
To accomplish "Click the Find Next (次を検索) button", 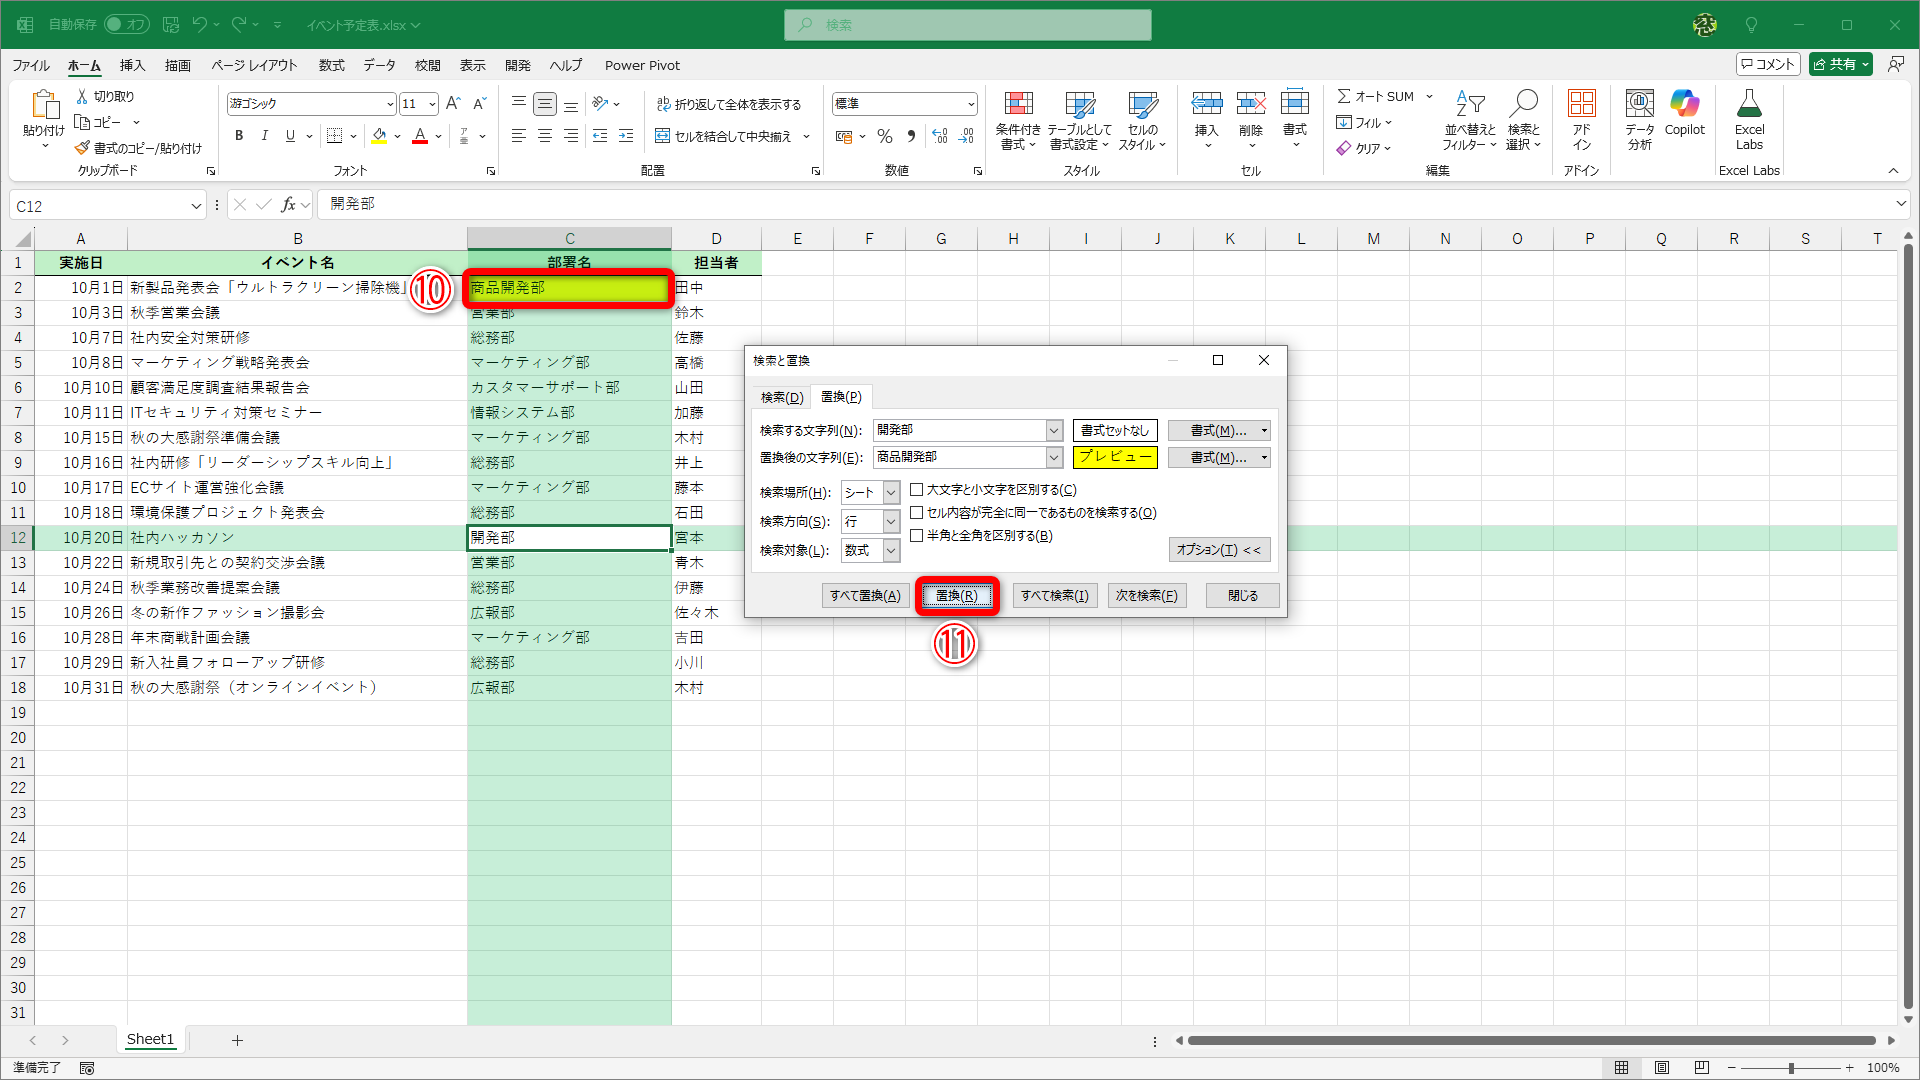I will tap(1146, 596).
